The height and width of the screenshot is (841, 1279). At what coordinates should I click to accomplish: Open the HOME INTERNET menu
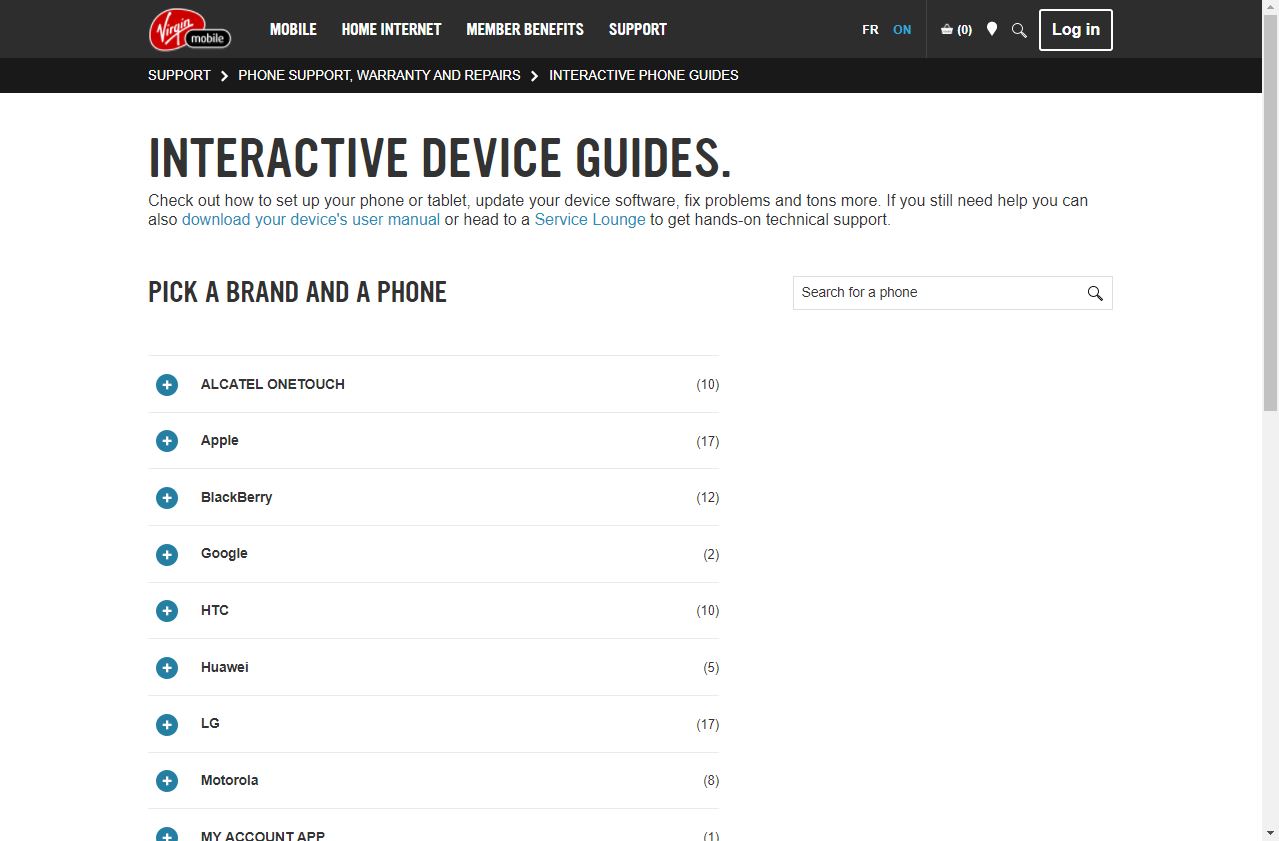pyautogui.click(x=391, y=29)
